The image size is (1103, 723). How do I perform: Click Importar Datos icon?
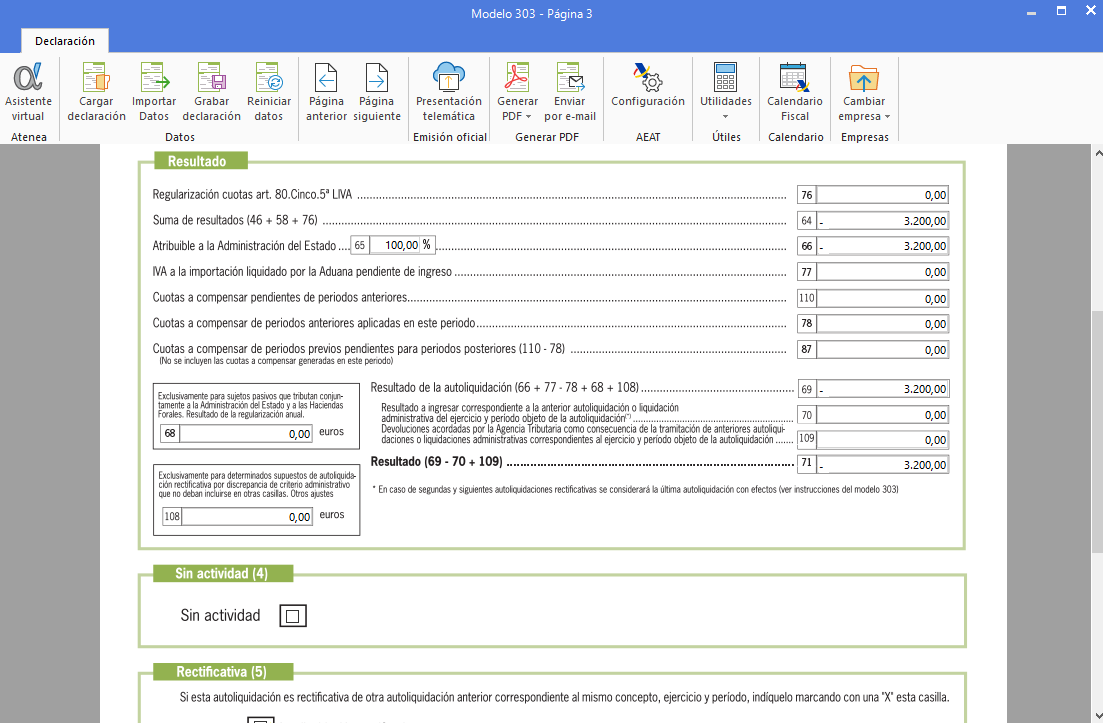click(154, 92)
